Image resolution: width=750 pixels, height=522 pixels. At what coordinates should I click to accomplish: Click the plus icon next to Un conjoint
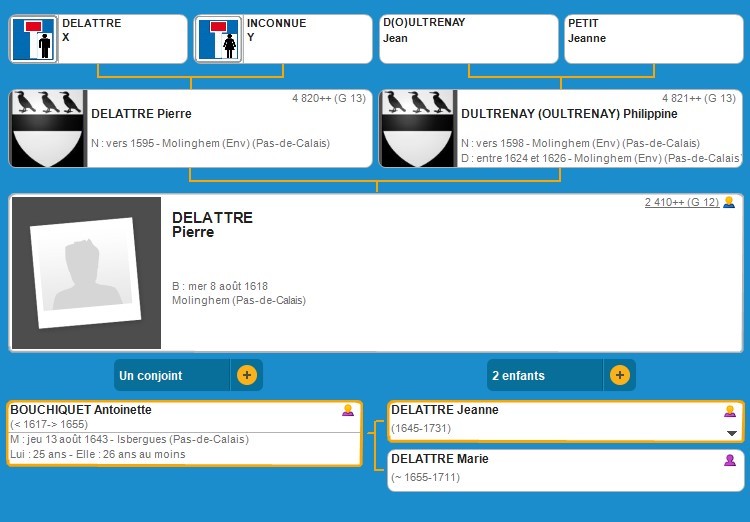point(246,375)
